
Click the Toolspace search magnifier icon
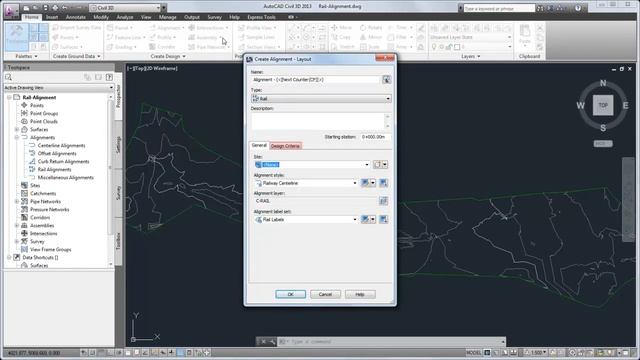9,77
